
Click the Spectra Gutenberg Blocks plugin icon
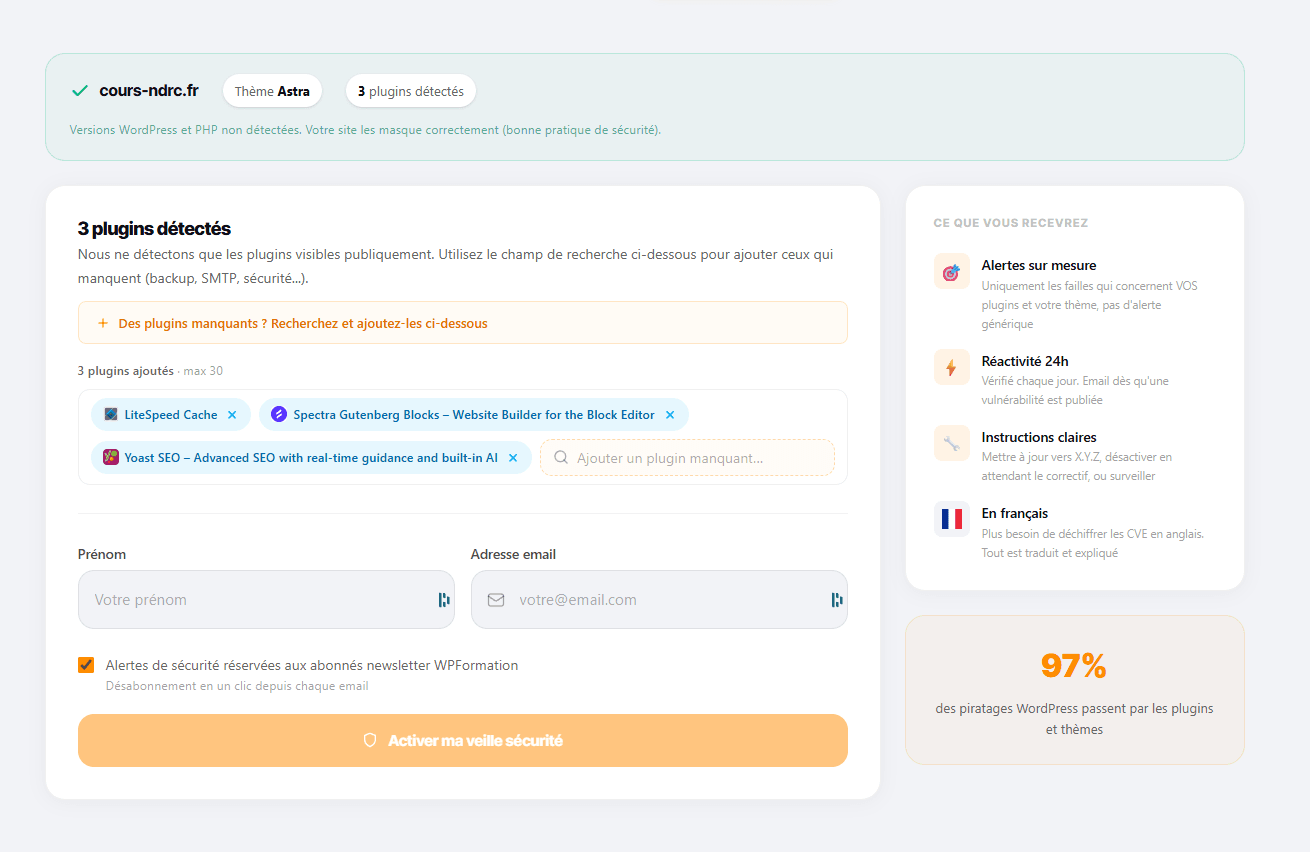pyautogui.click(x=278, y=414)
